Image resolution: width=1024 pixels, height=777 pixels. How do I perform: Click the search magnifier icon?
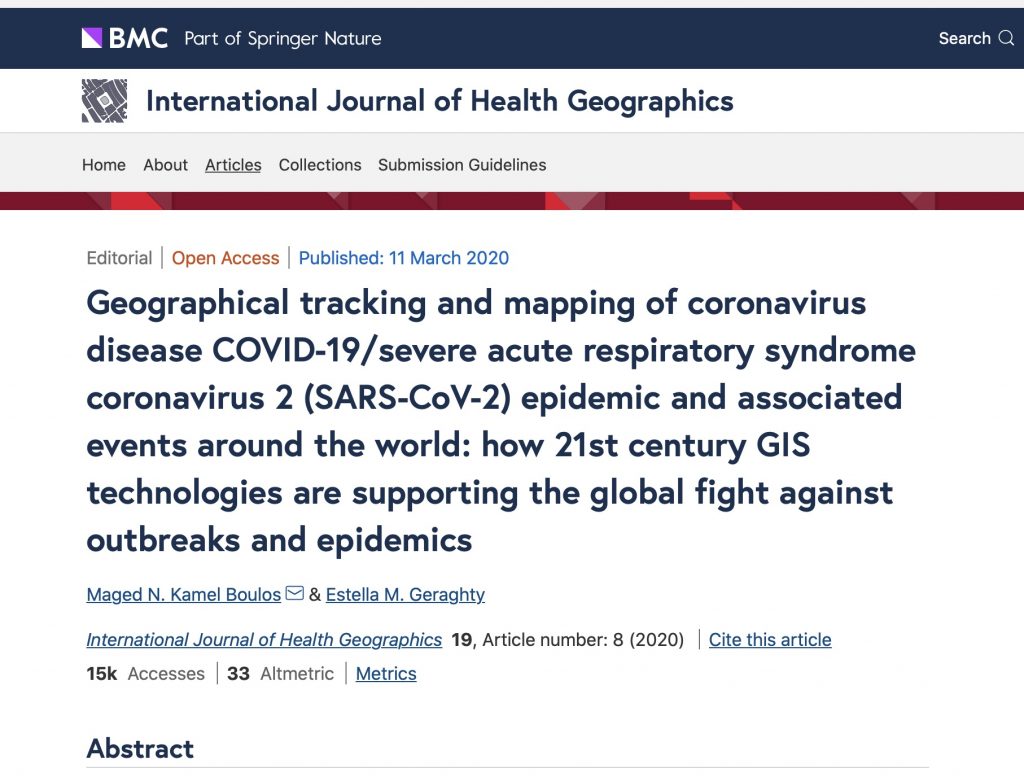pos(1006,38)
